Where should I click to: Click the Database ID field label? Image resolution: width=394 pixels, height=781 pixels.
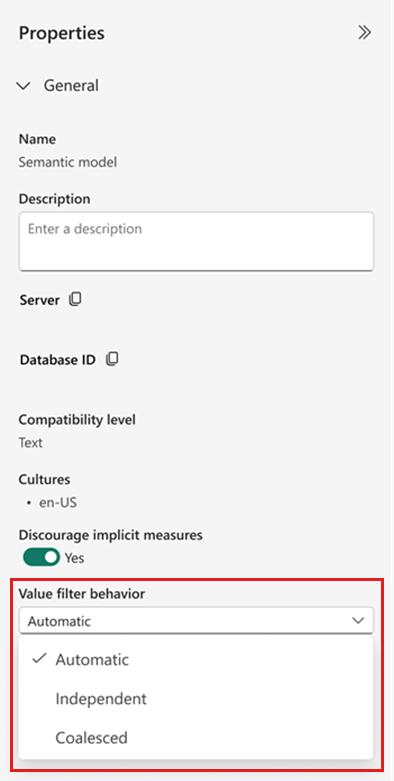[x=58, y=360]
